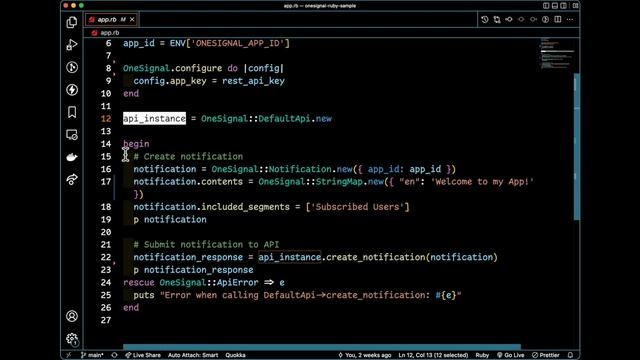The image size is (640, 360).
Task: Click 'create_notification' method on line 22
Action: pos(376,257)
